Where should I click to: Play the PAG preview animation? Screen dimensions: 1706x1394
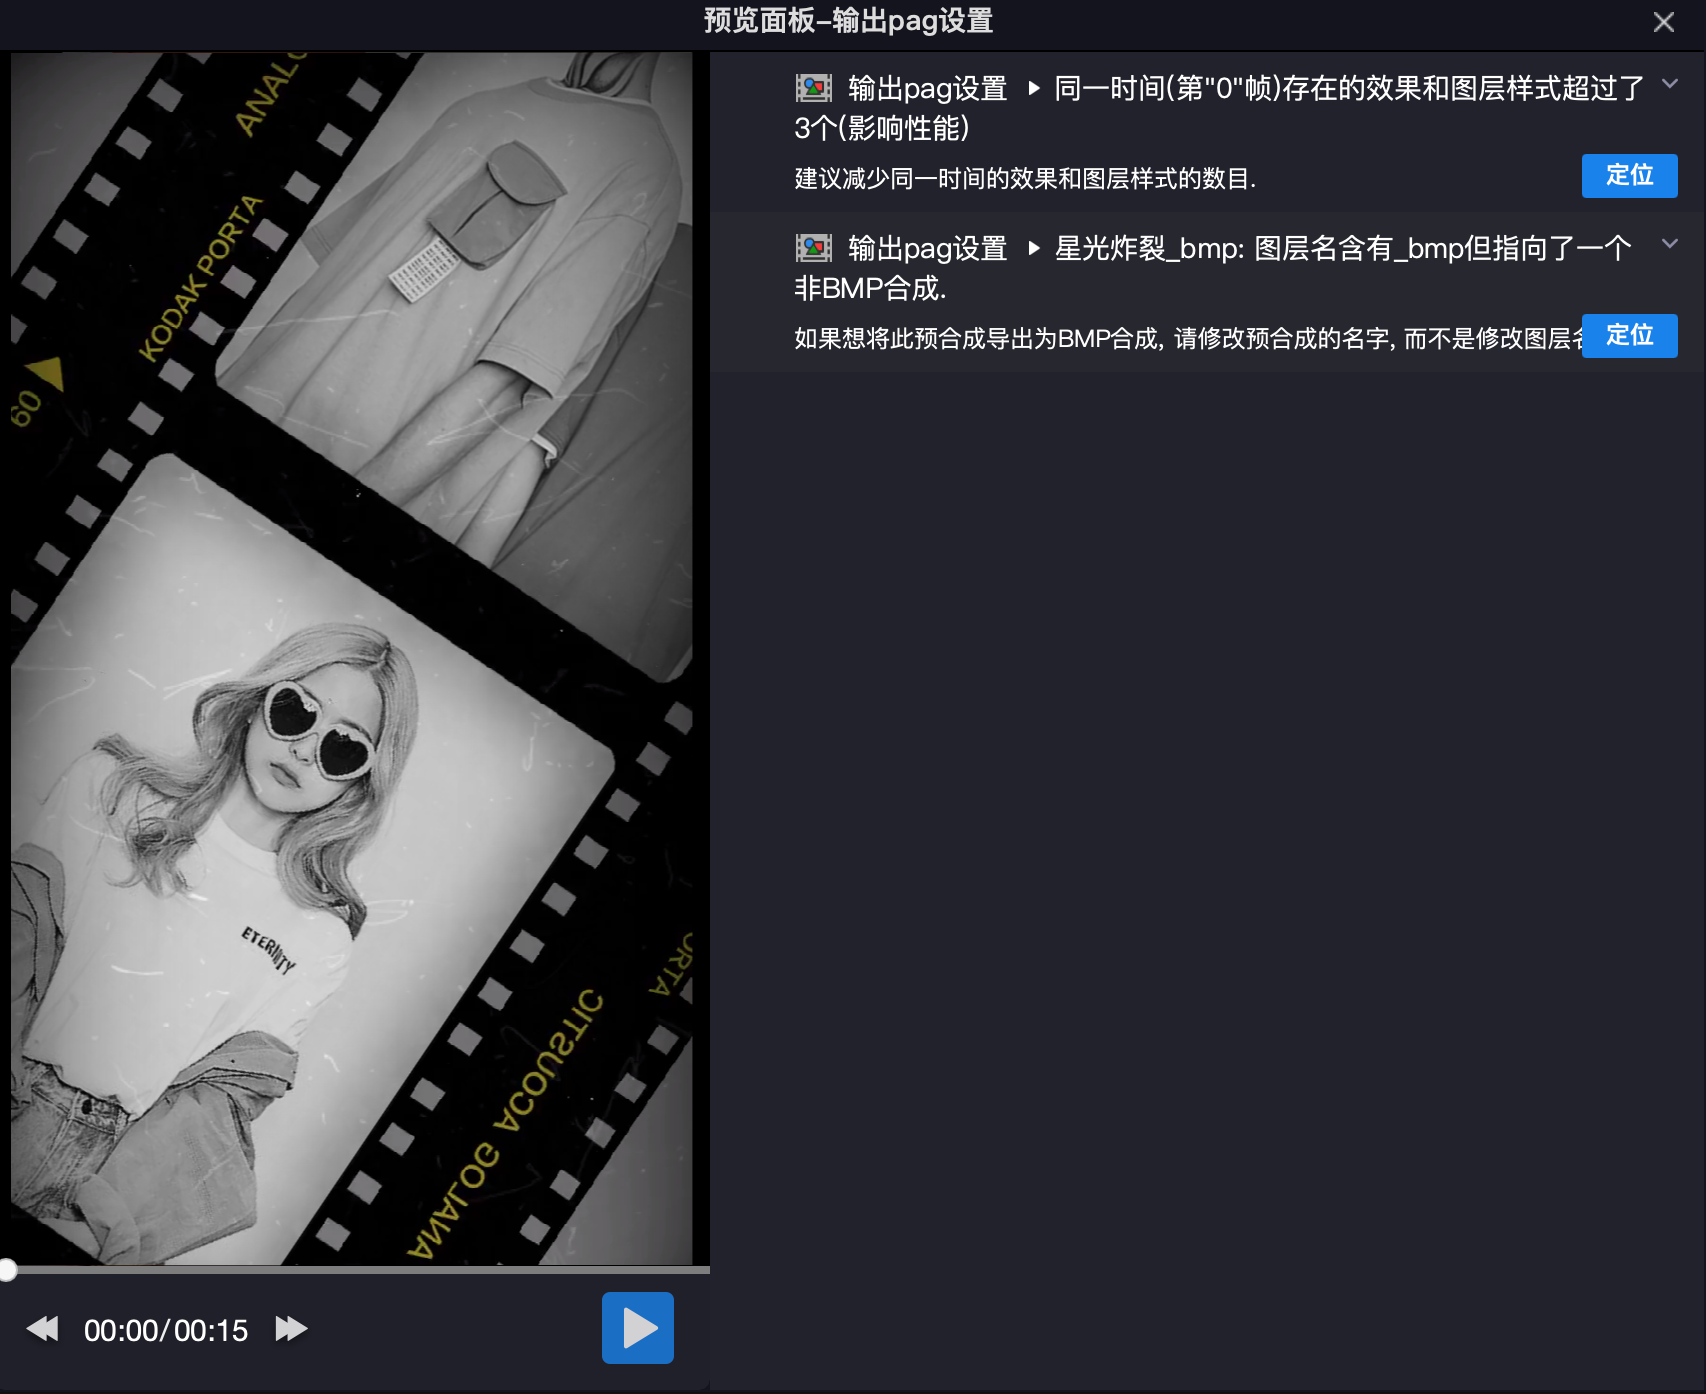(x=638, y=1328)
